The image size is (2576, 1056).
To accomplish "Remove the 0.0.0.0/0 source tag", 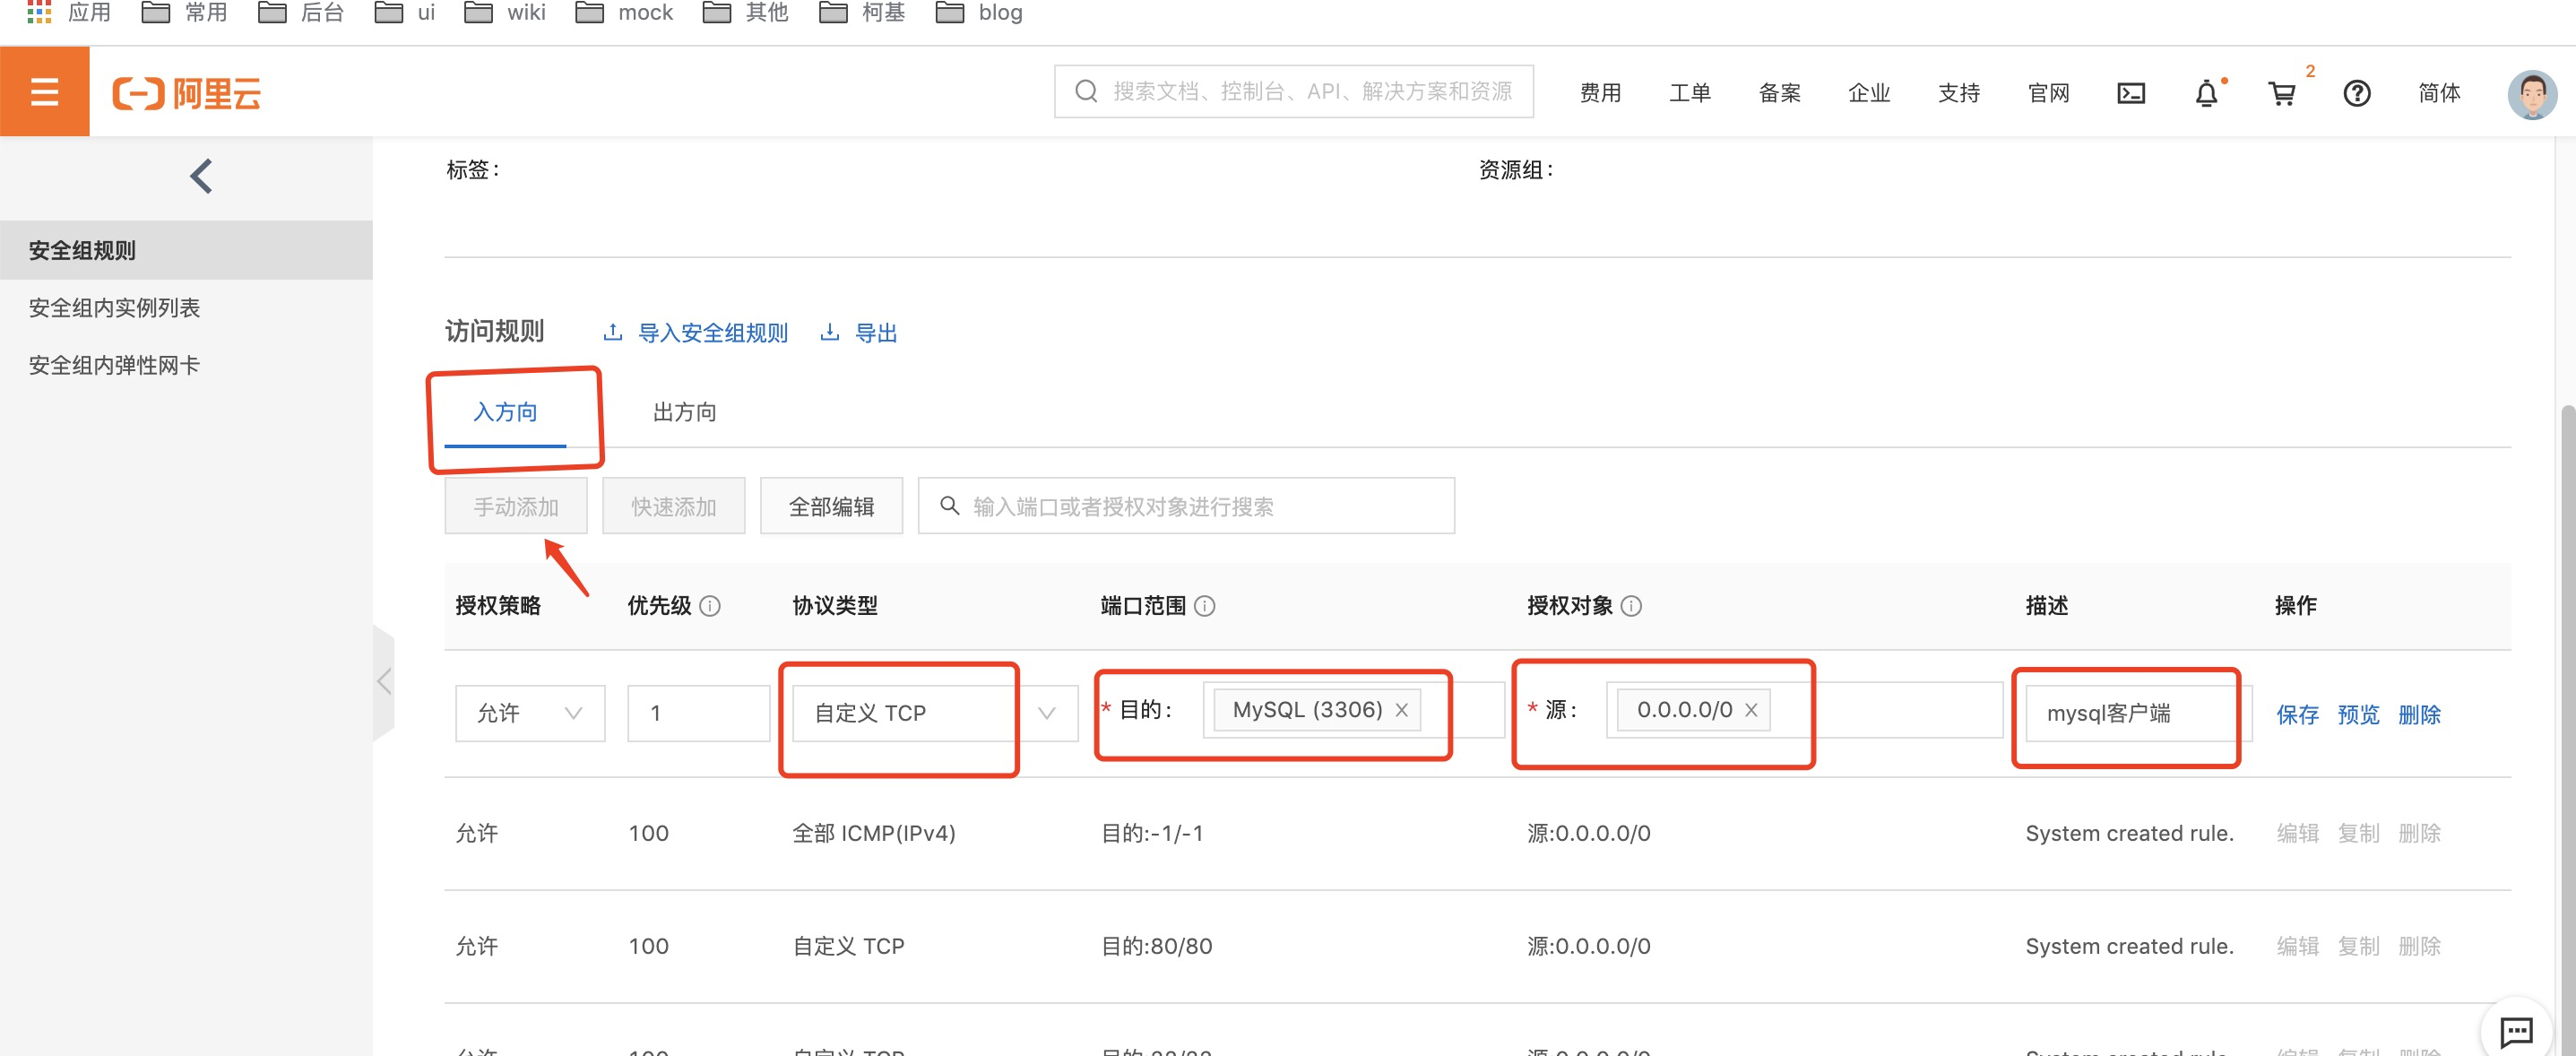I will click(1751, 710).
